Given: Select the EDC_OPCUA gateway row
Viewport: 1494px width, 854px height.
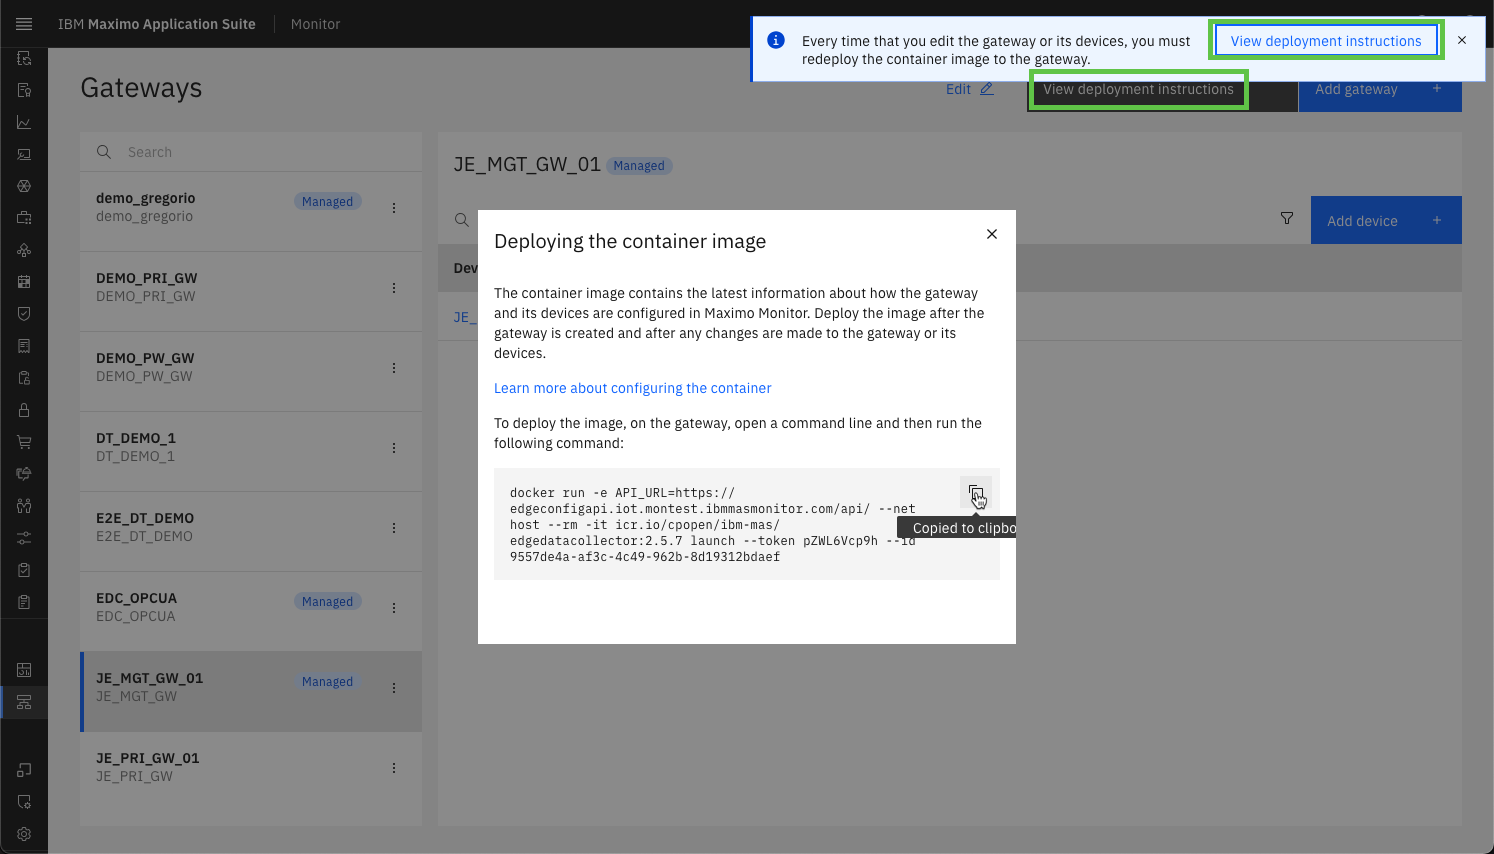Looking at the screenshot, I should tap(251, 611).
